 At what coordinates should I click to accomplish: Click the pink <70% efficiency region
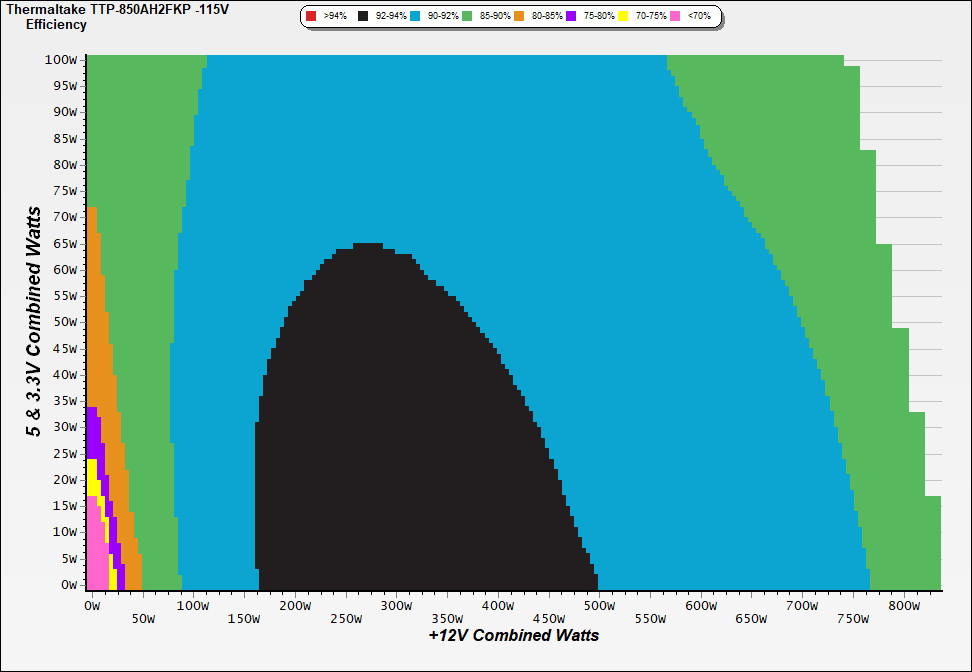[95, 560]
